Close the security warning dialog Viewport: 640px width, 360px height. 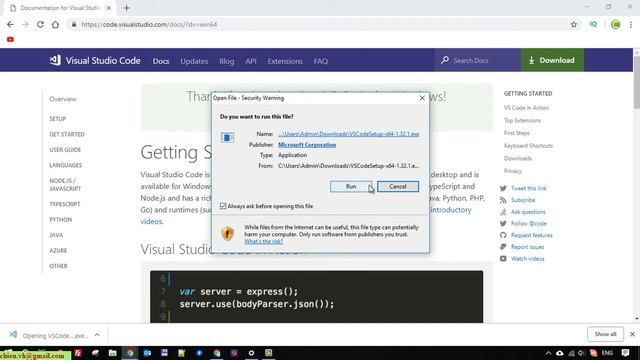click(x=422, y=98)
